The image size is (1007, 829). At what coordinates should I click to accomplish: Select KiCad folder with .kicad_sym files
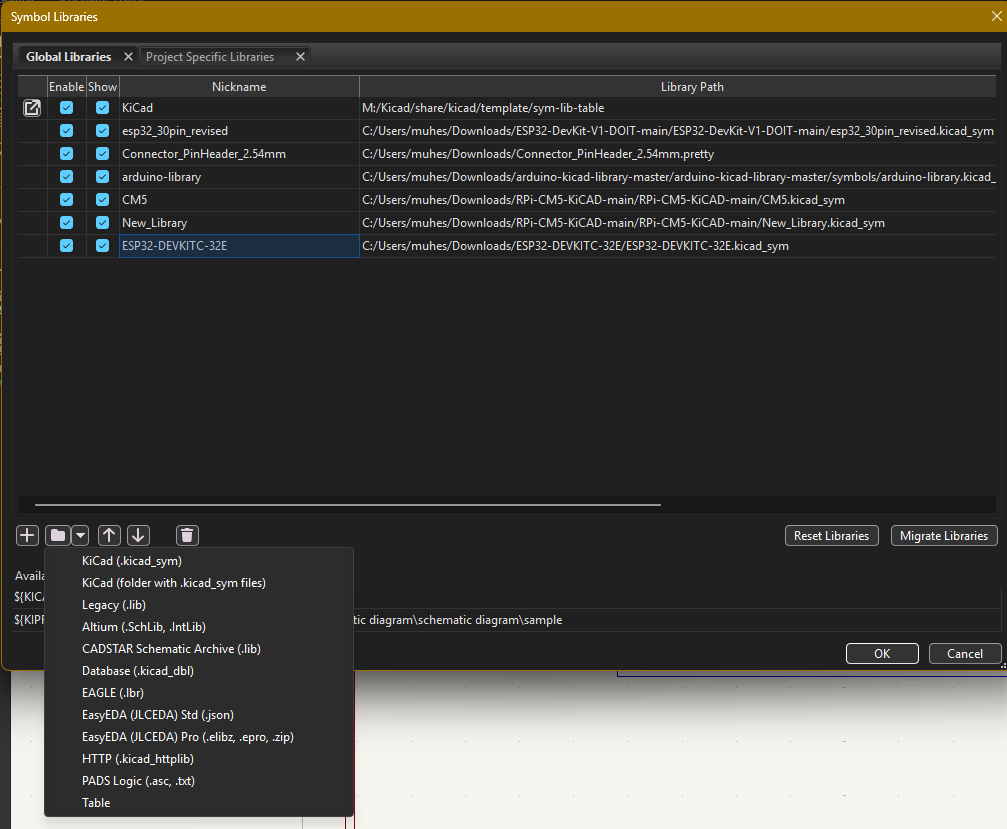click(x=199, y=583)
